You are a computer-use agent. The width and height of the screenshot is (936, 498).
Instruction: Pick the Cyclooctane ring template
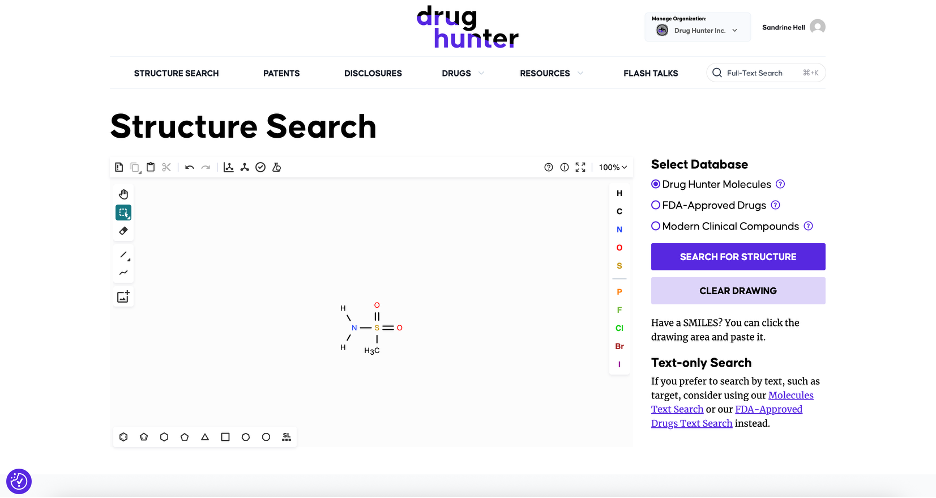[x=266, y=437]
